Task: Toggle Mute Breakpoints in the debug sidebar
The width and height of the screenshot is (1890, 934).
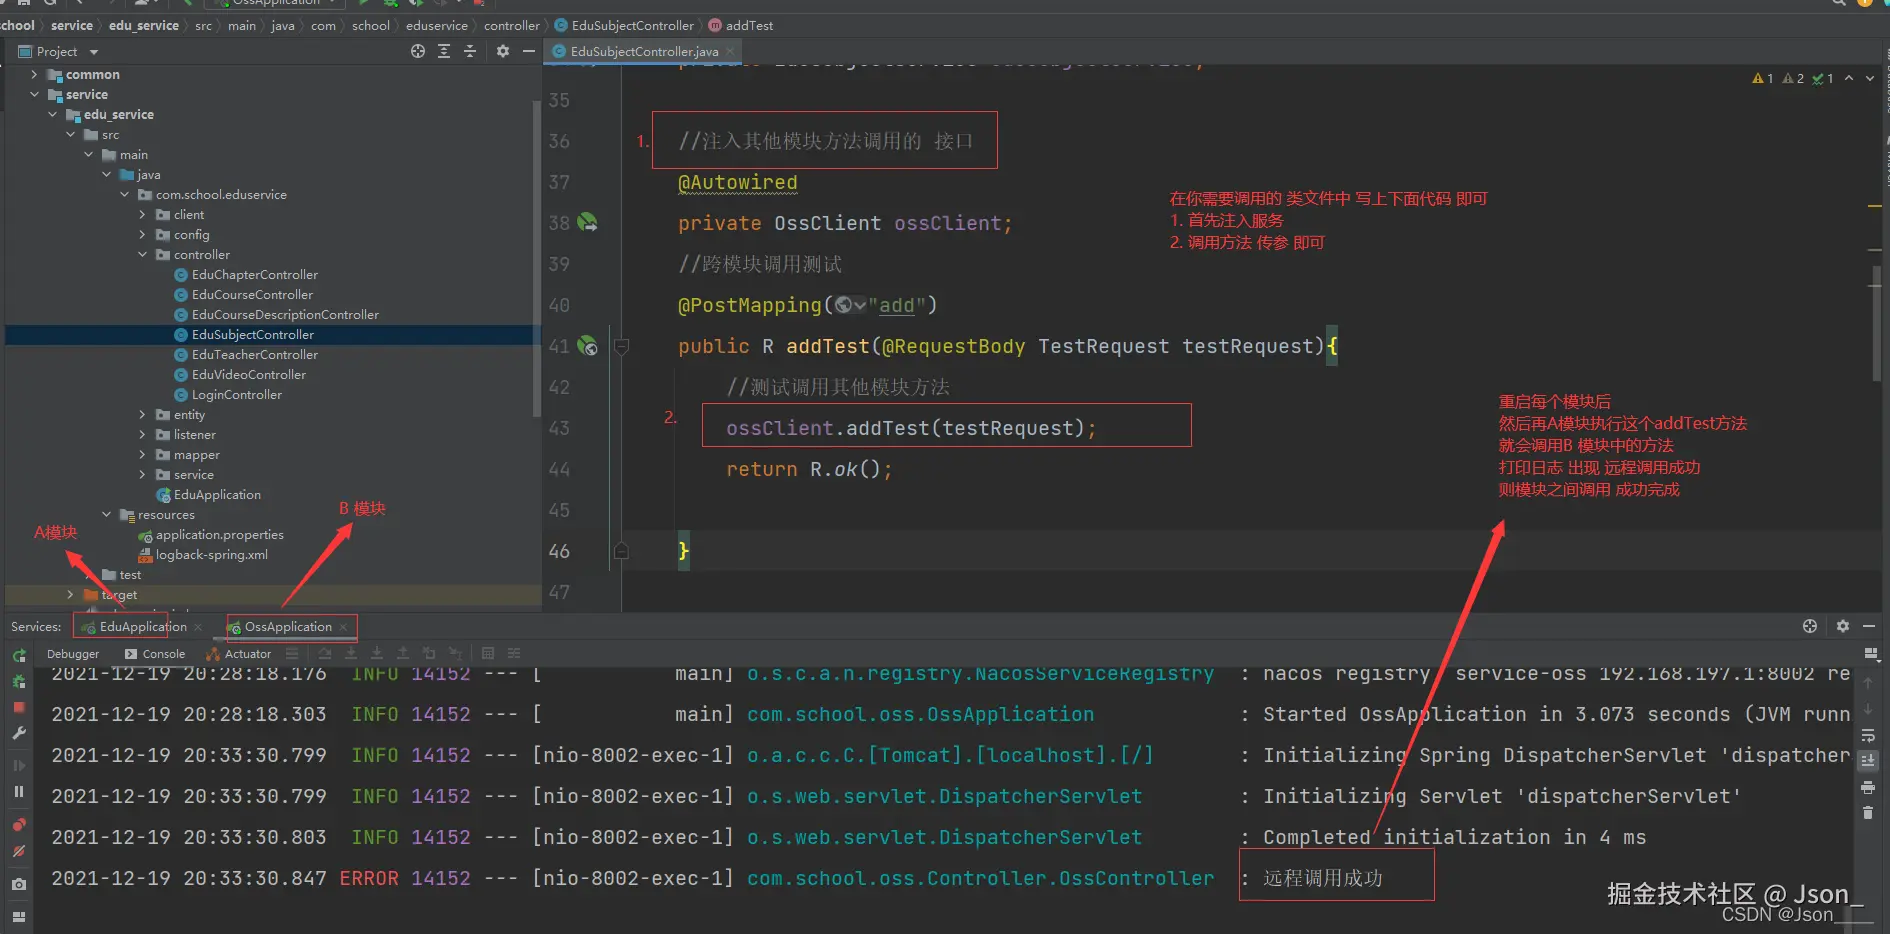Action: pos(19,852)
